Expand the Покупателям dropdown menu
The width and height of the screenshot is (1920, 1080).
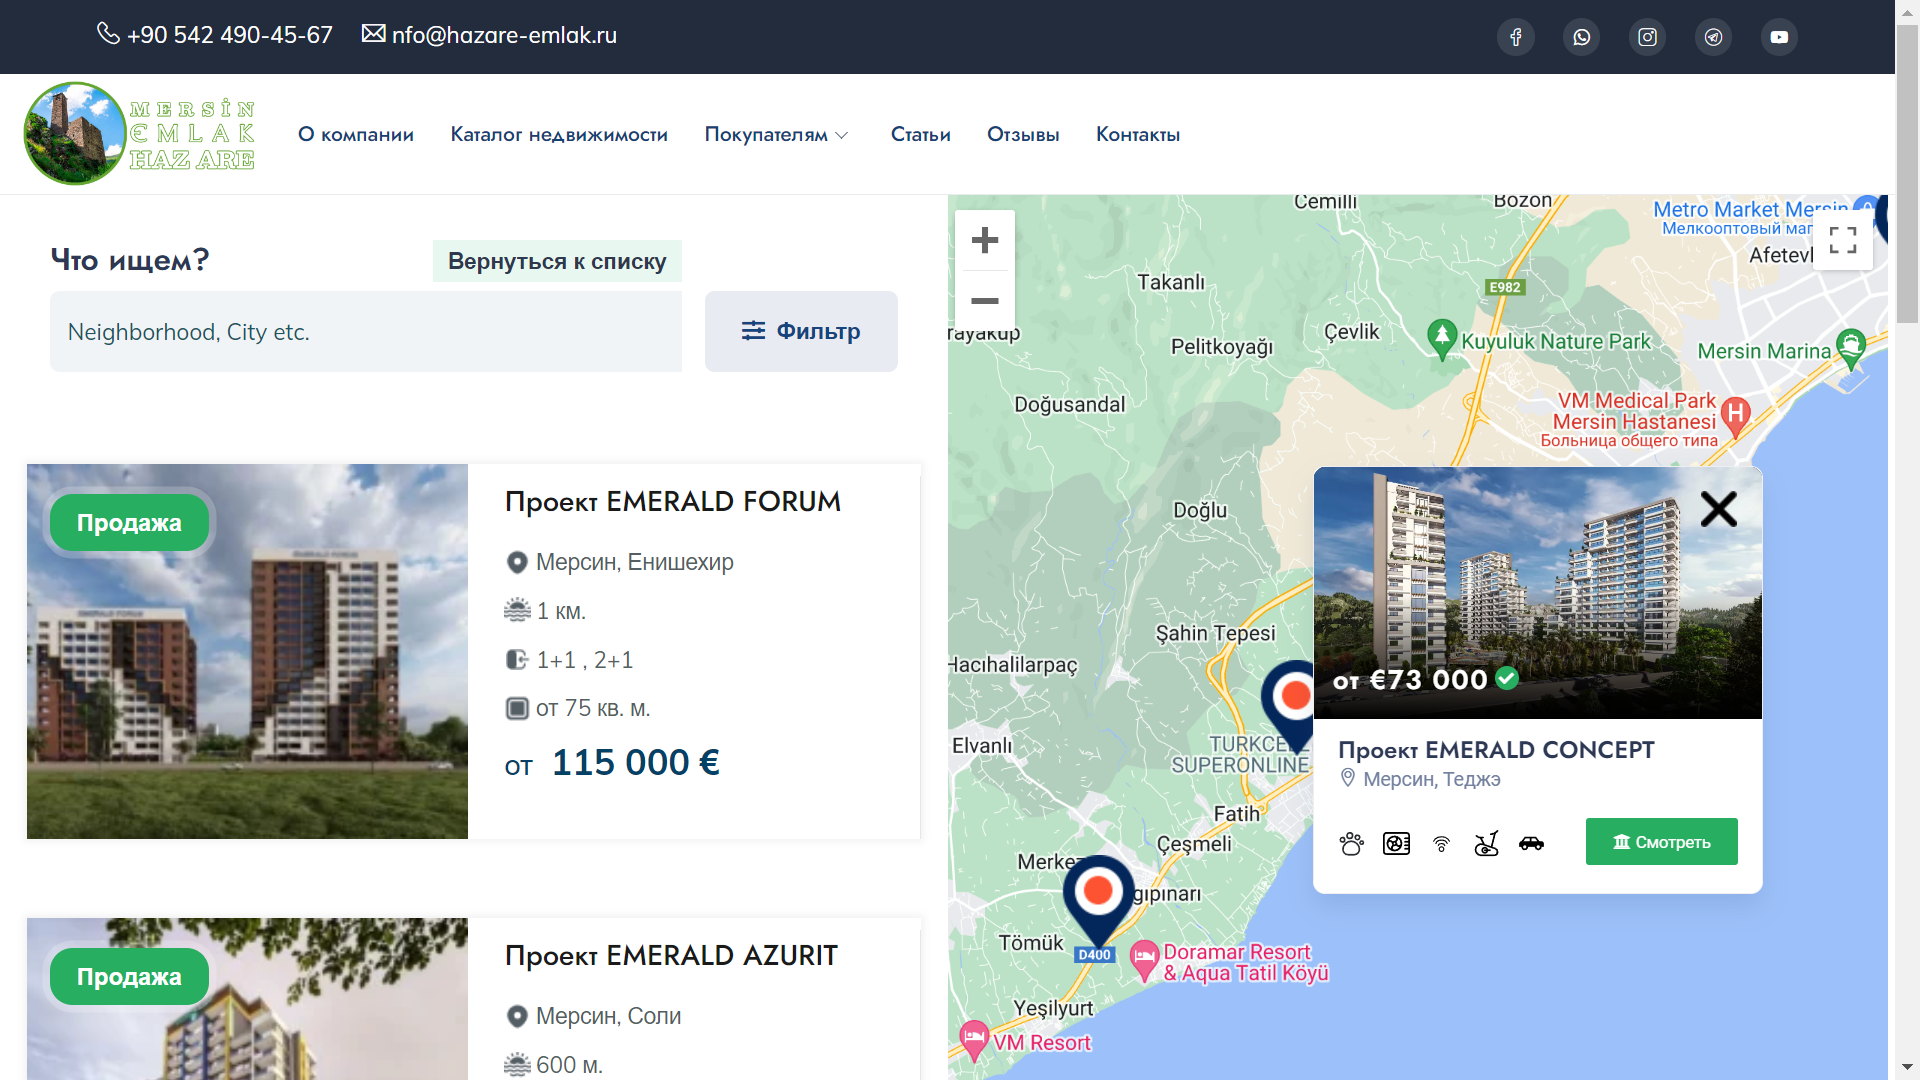(x=776, y=134)
